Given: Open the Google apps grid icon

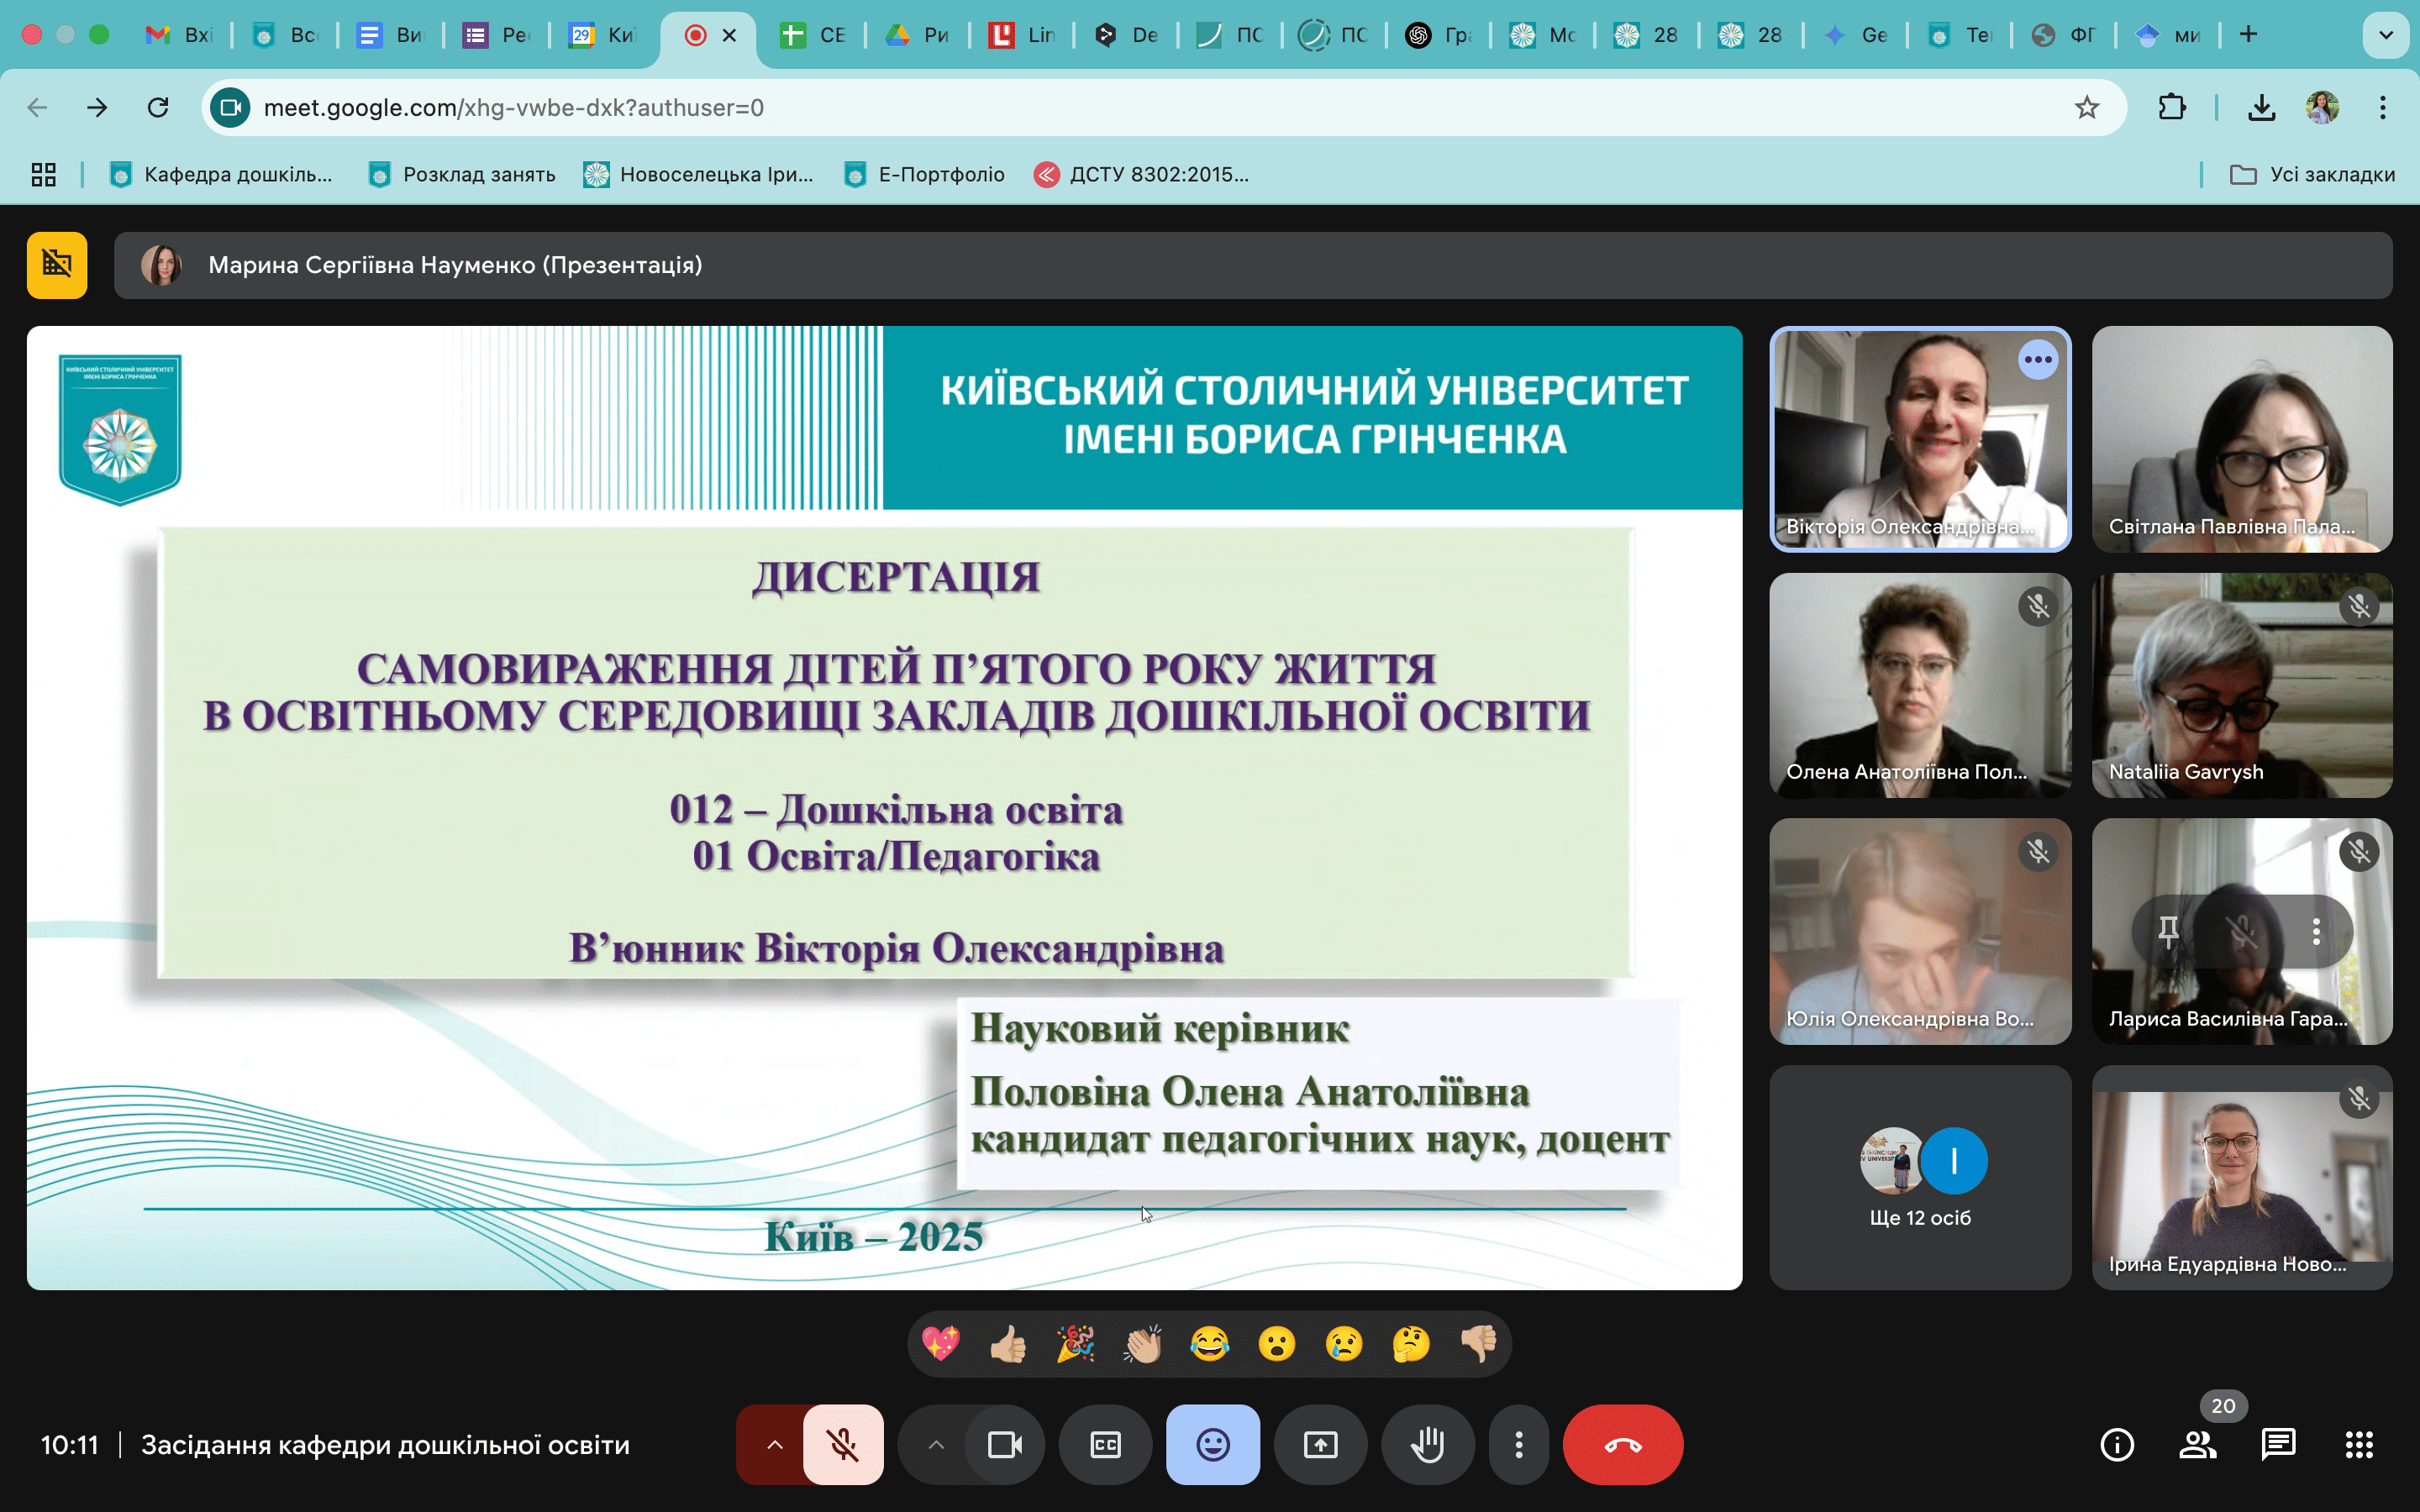Looking at the screenshot, I should [x=2359, y=1444].
